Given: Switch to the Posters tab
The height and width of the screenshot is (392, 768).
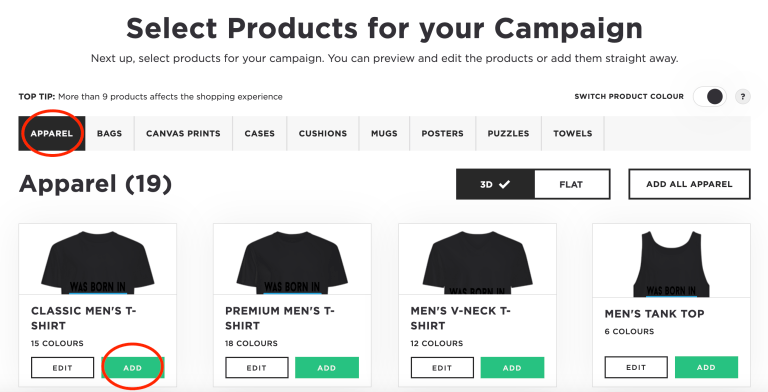Looking at the screenshot, I should [x=442, y=133].
